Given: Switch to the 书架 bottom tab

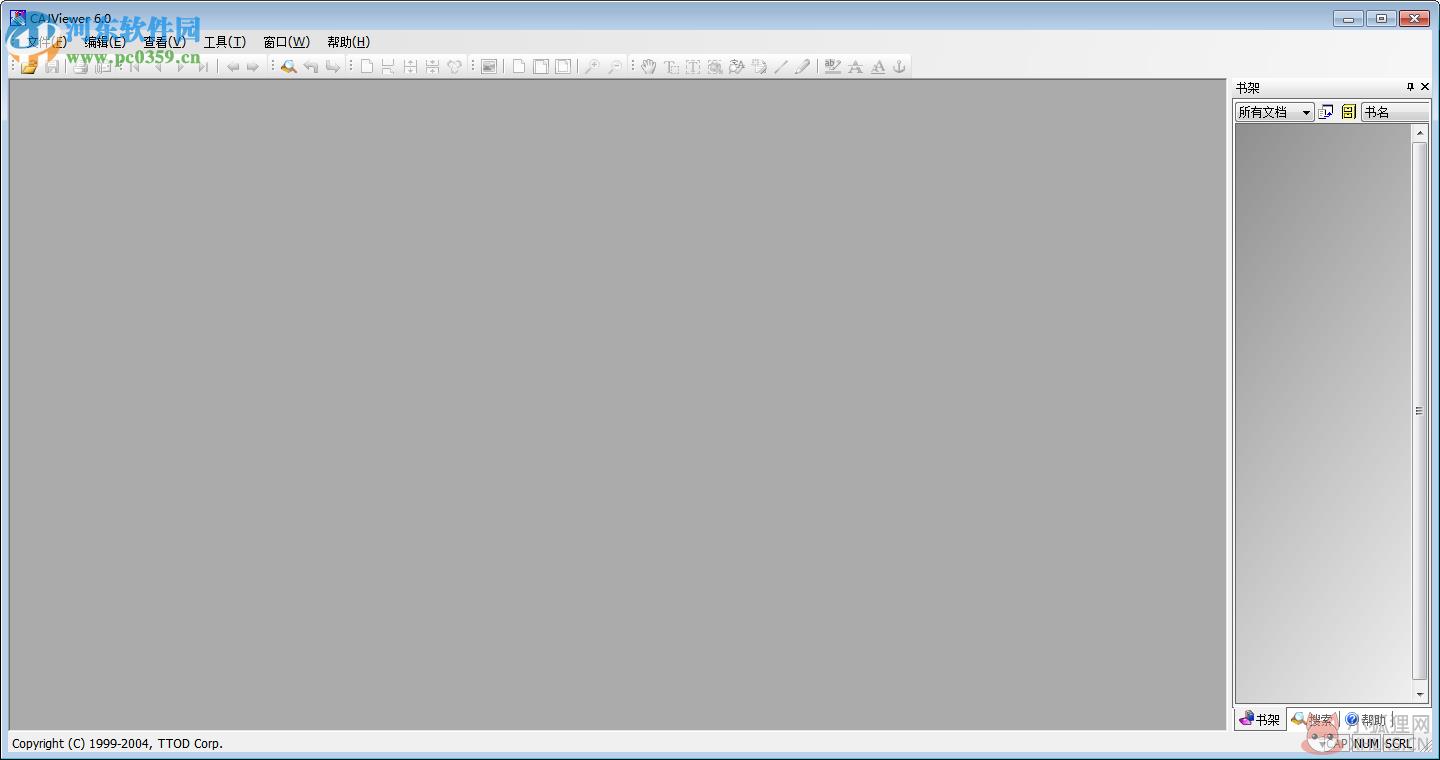Looking at the screenshot, I should pos(1260,719).
